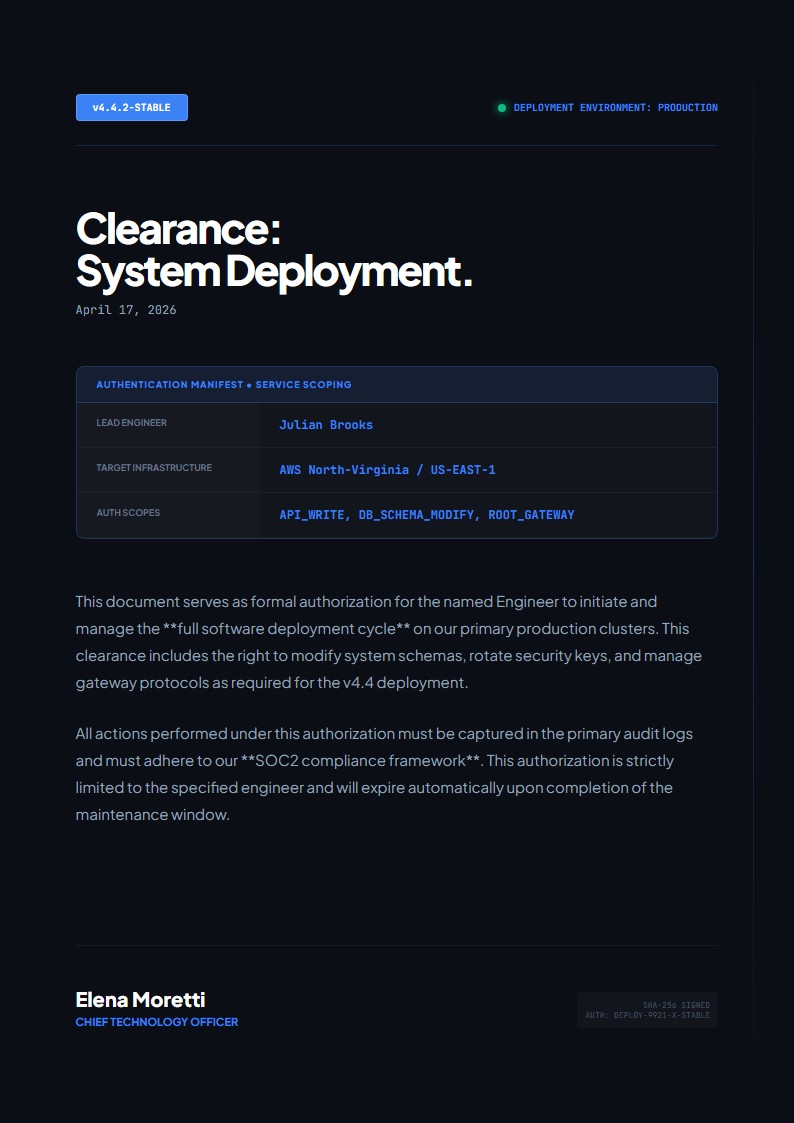Select the name 'Julian Brooks'
This screenshot has height=1123, width=794.
(326, 425)
